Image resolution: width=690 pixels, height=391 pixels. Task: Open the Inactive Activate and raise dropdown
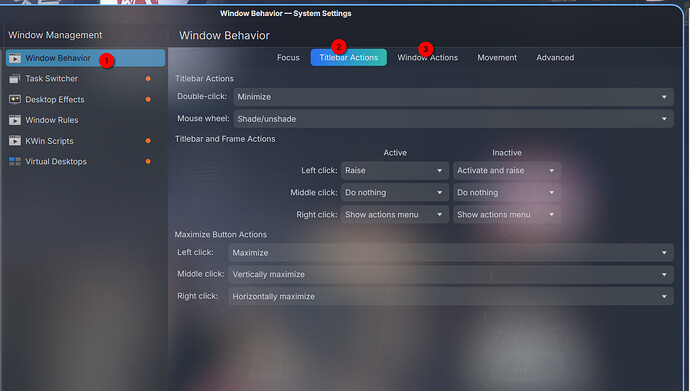coord(507,171)
